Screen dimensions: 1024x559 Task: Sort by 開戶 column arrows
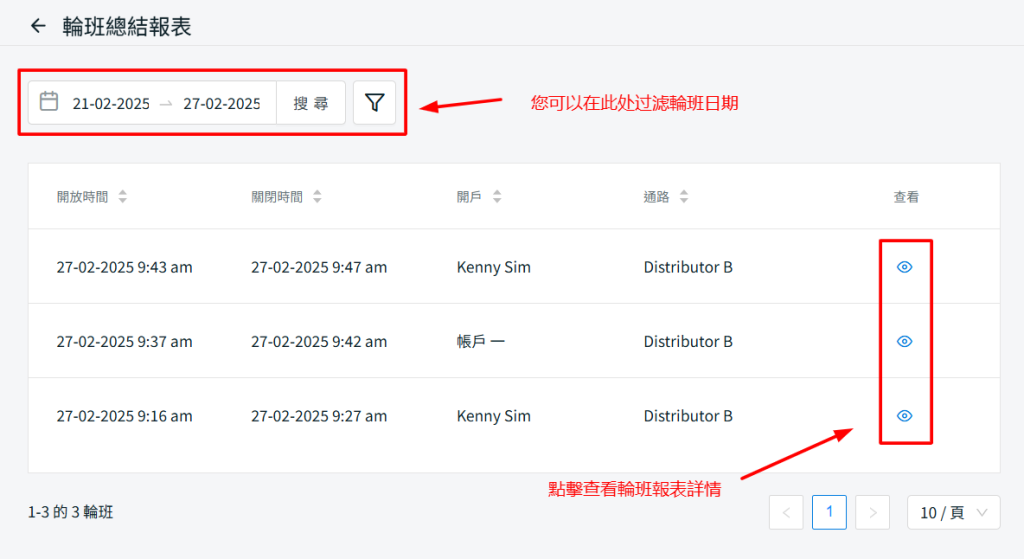pos(497,198)
